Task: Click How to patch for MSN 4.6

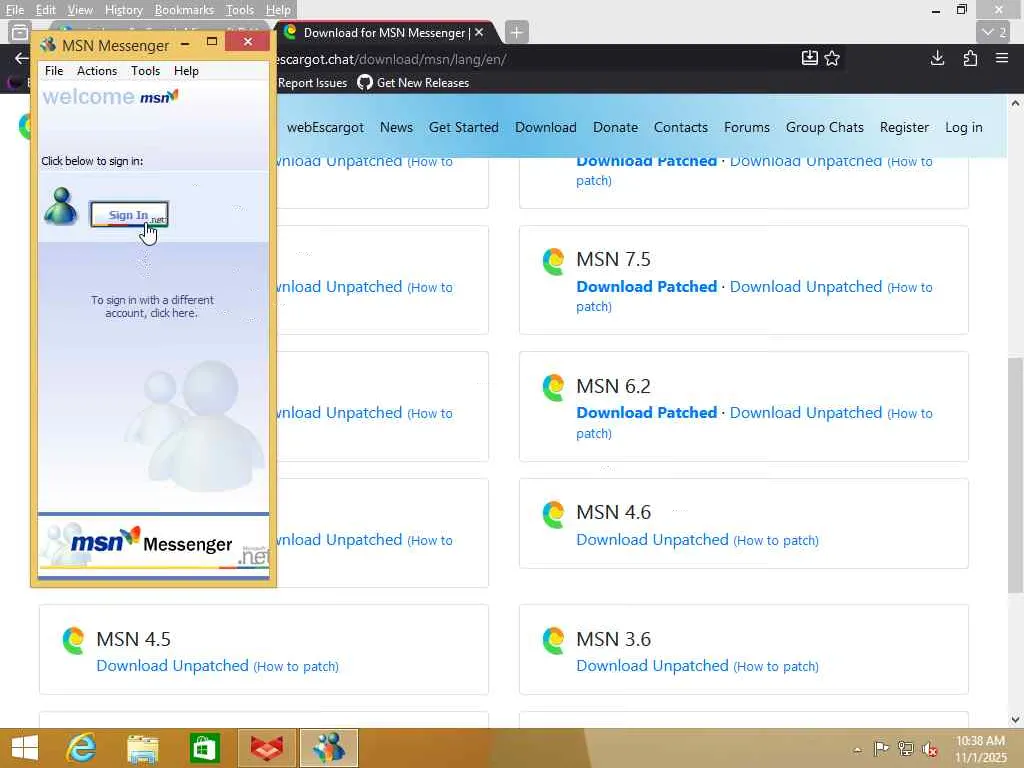Action: (x=776, y=540)
